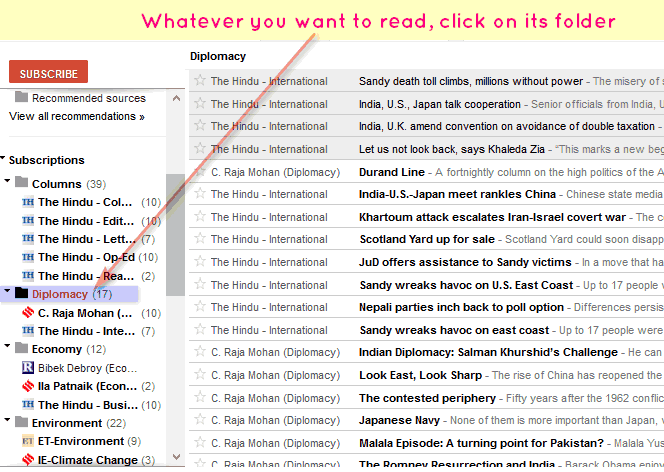Image resolution: width=664 pixels, height=472 pixels.
Task: Click the Diplomacy heading above the list
Action: click(218, 56)
